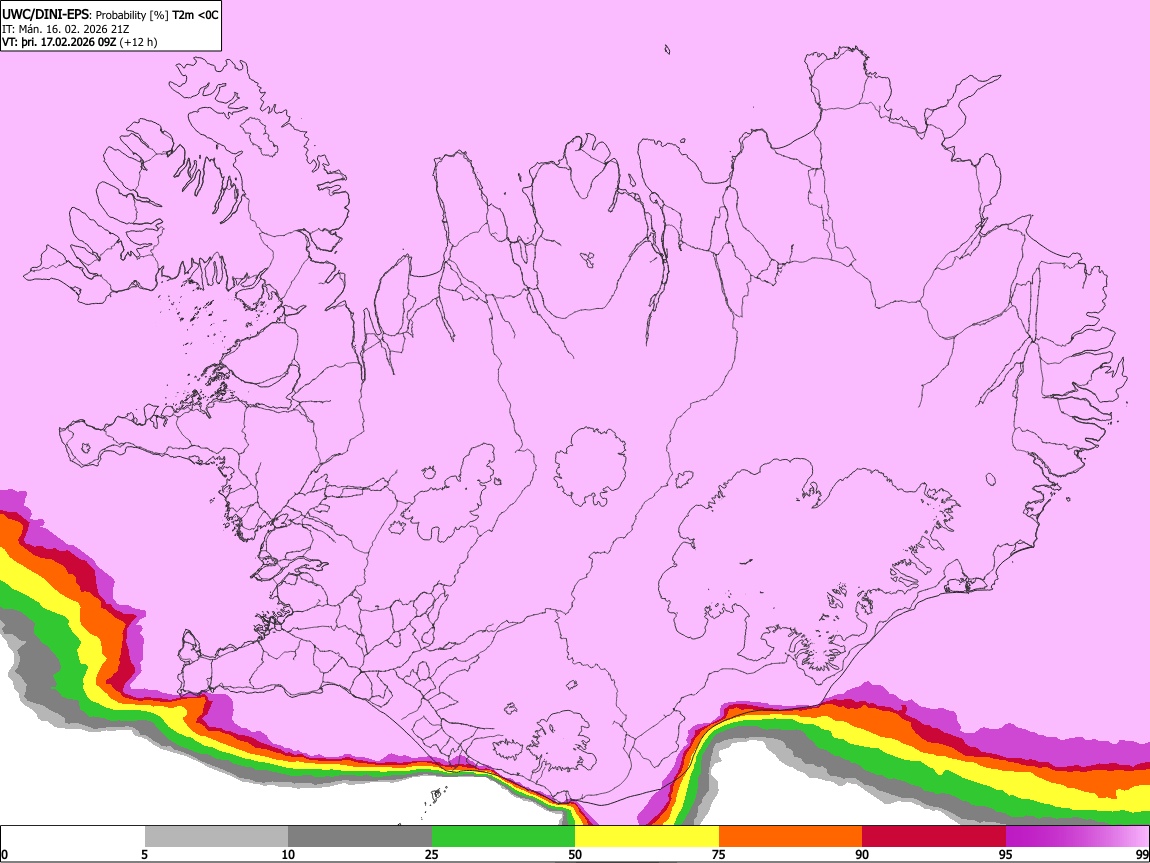Click the legend value '25'
This screenshot has width=1150, height=863.
click(x=432, y=854)
